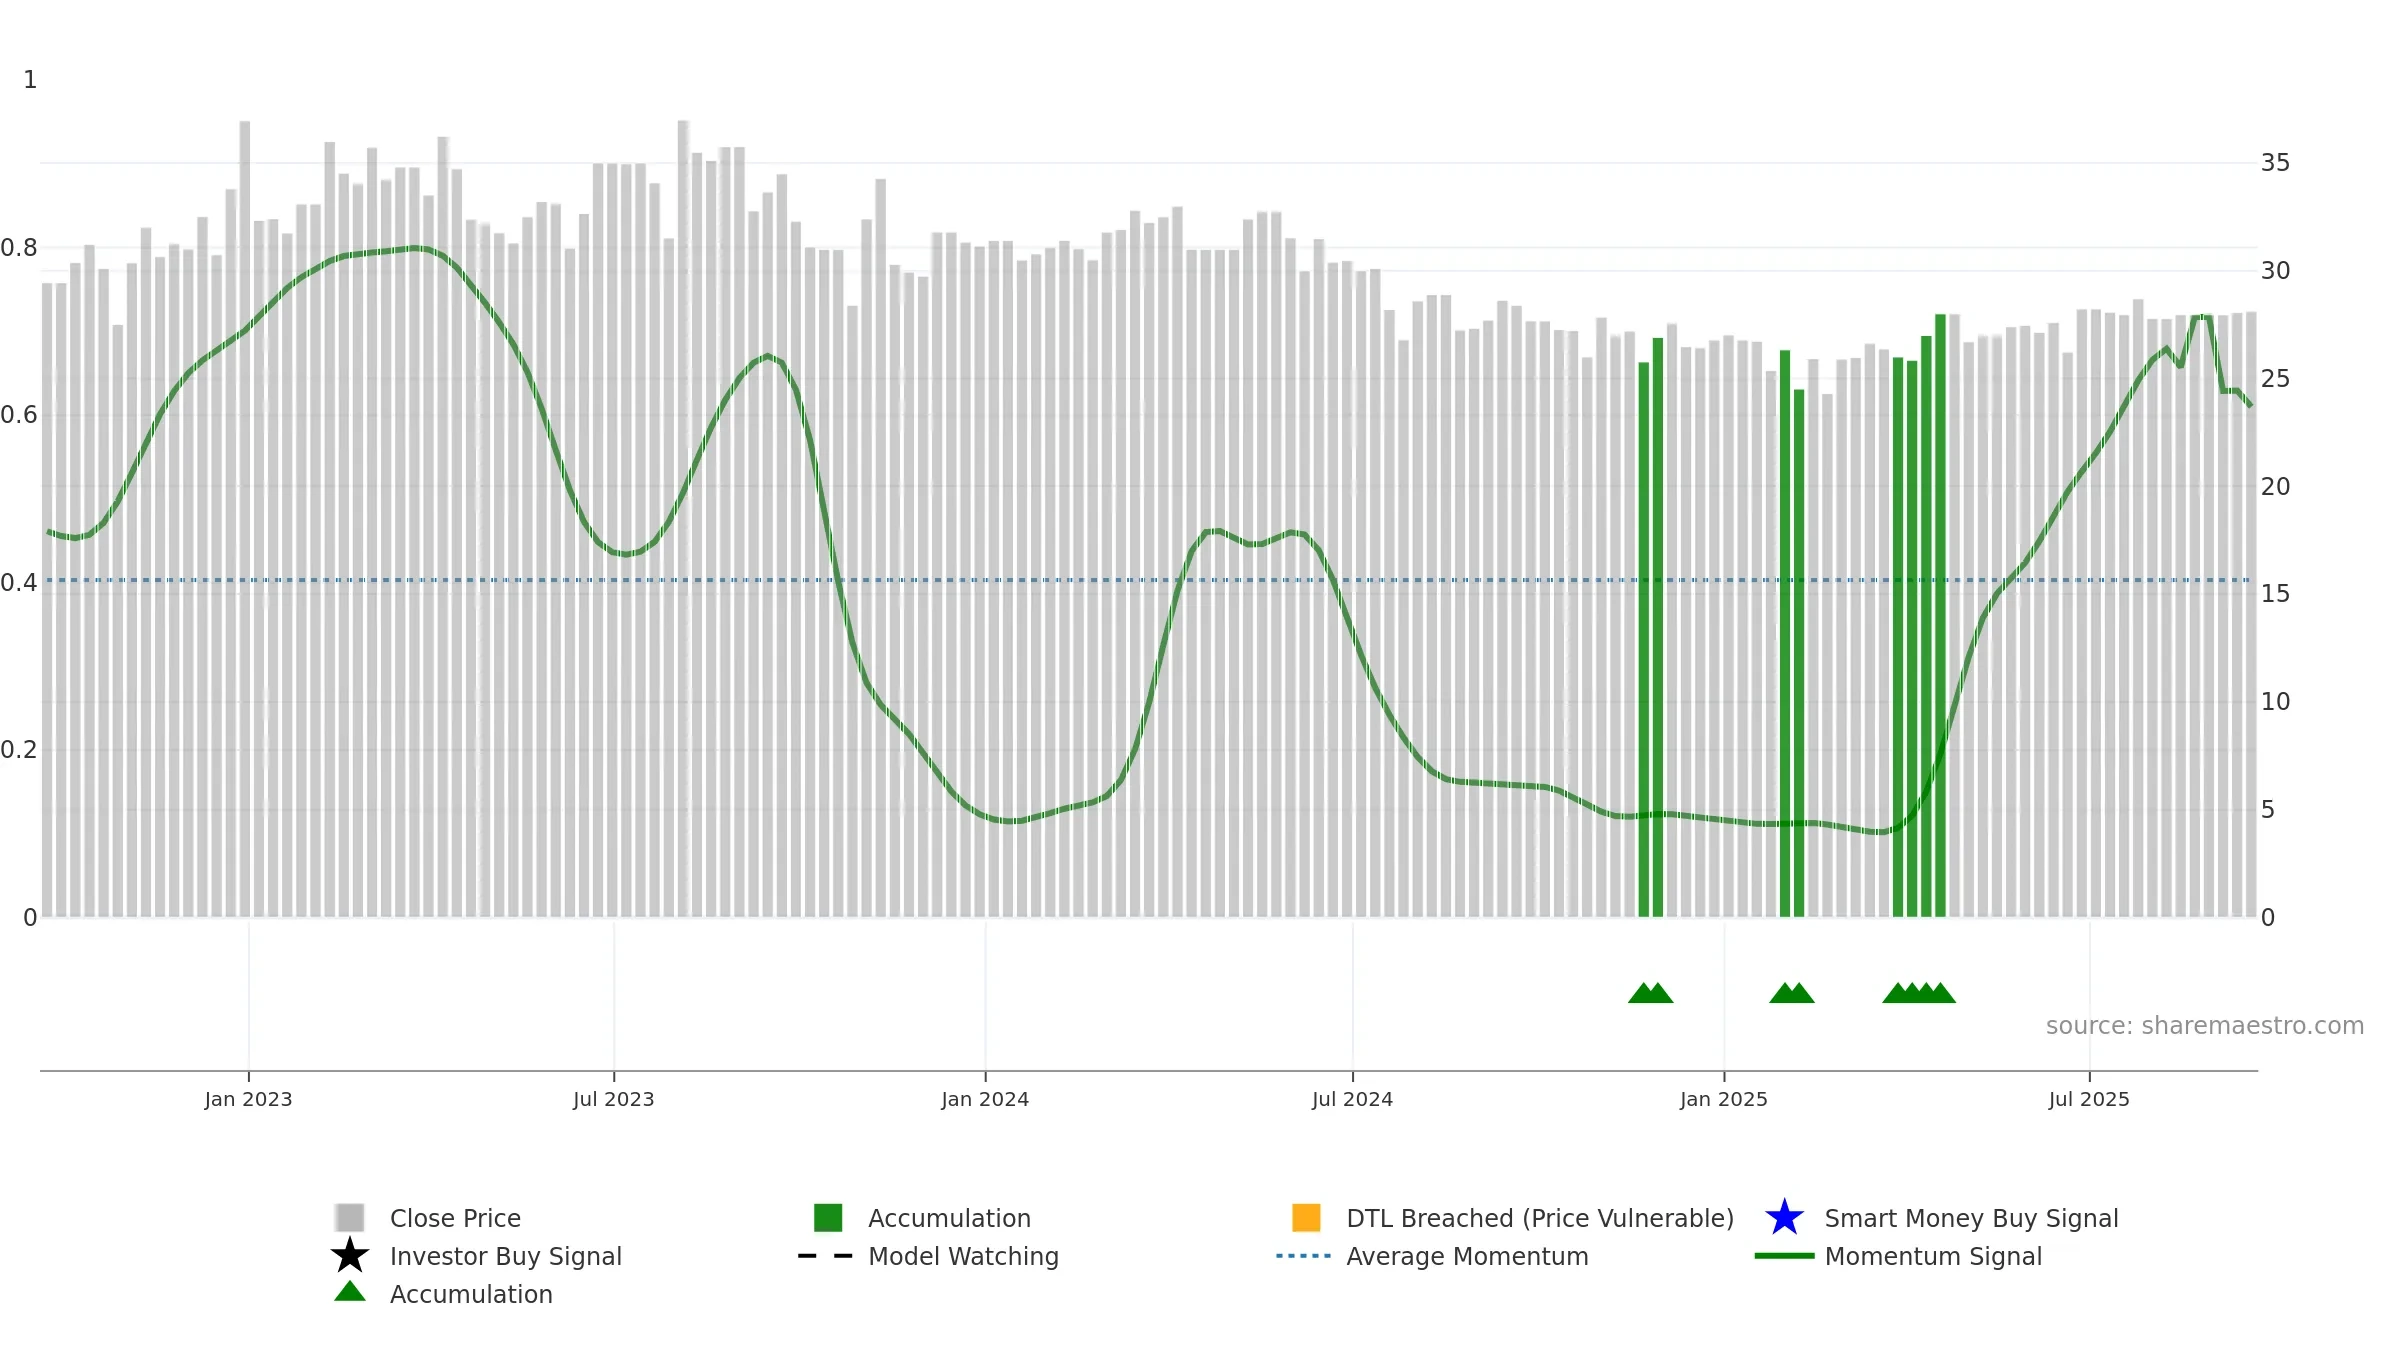The width and height of the screenshot is (2400, 1350).
Task: Toggle the Average Momentum legend label
Action: click(x=1467, y=1256)
